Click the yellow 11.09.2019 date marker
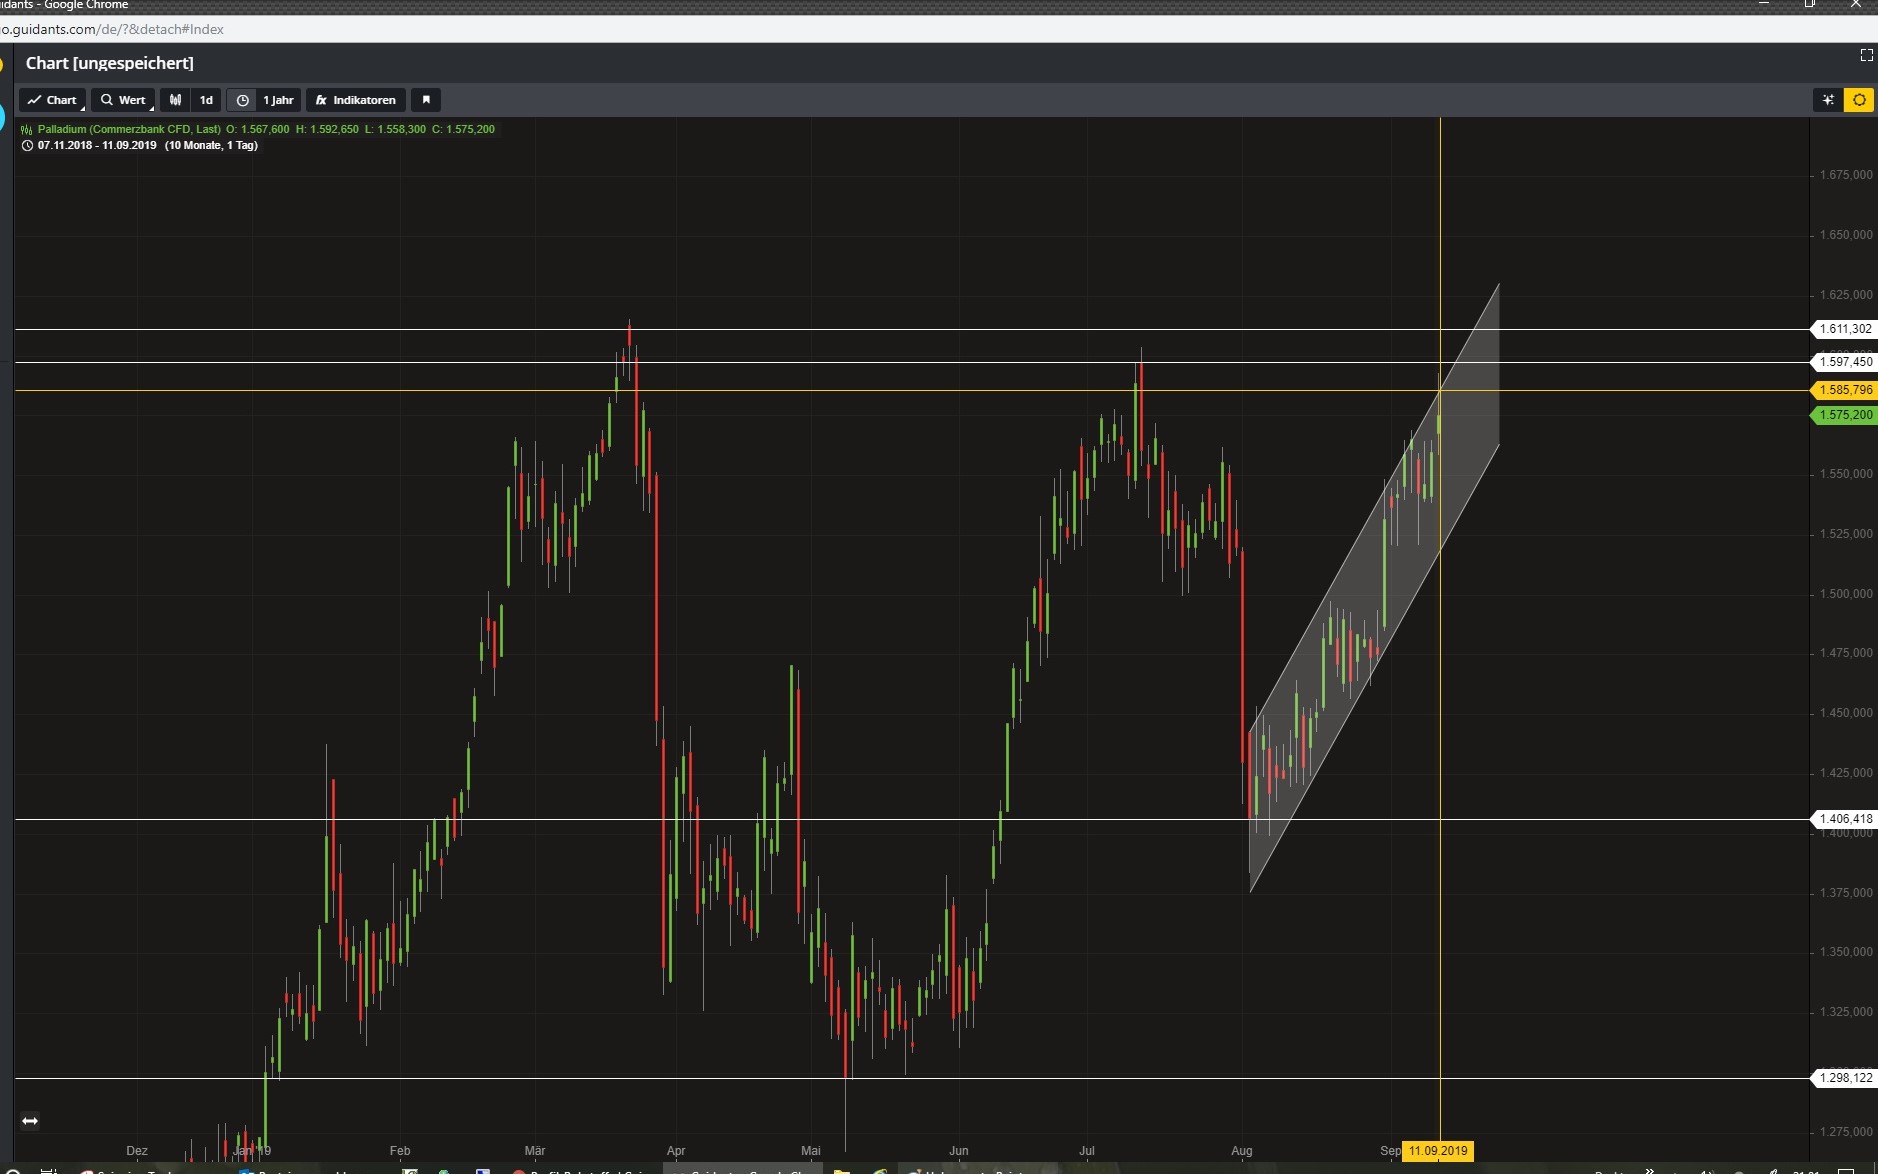 [x=1440, y=1151]
